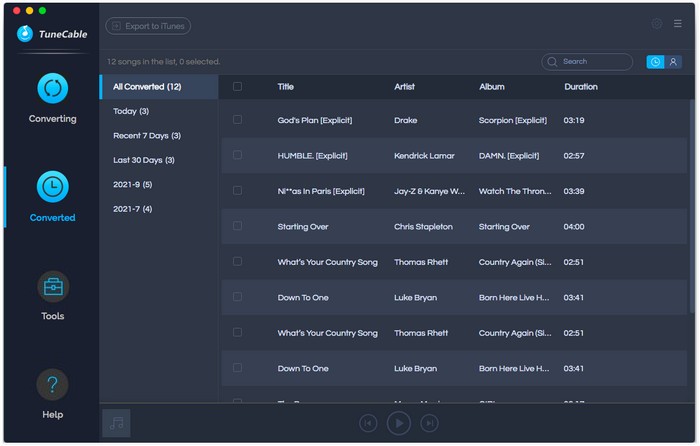This screenshot has height=446, width=700.
Task: Click Export to iTunes button
Action: point(148,26)
